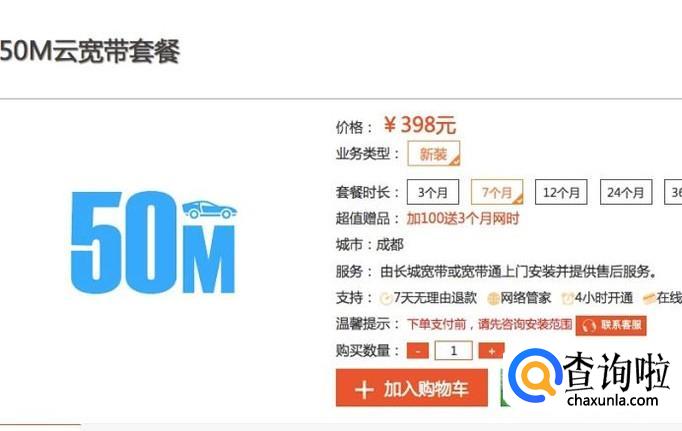This screenshot has width=682, height=431.
Task: Select the 新装 business type option
Action: coord(433,154)
